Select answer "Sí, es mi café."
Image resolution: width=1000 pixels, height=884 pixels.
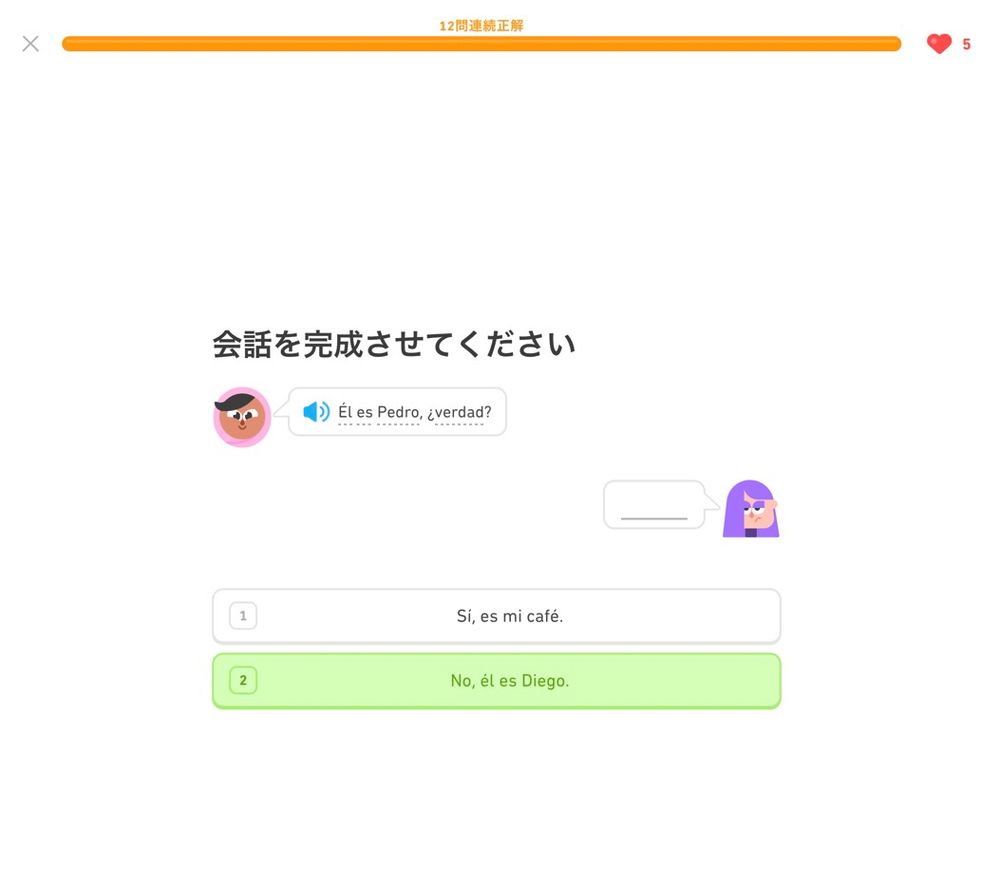pos(496,615)
